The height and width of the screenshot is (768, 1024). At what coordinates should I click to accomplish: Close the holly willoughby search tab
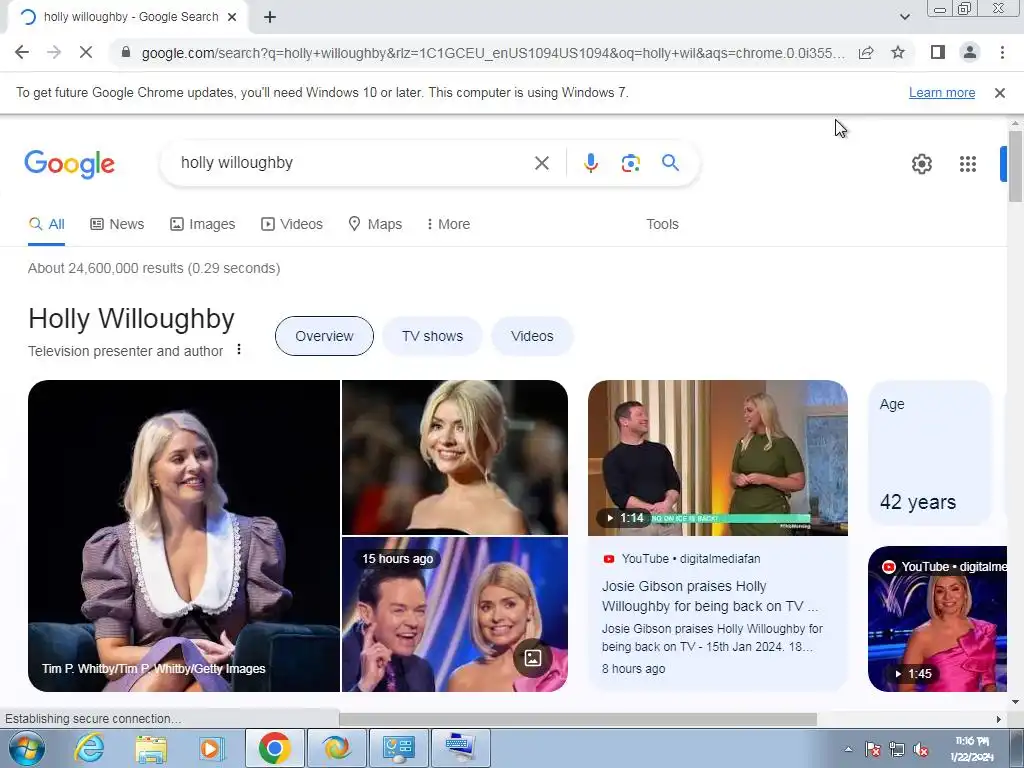(x=232, y=17)
